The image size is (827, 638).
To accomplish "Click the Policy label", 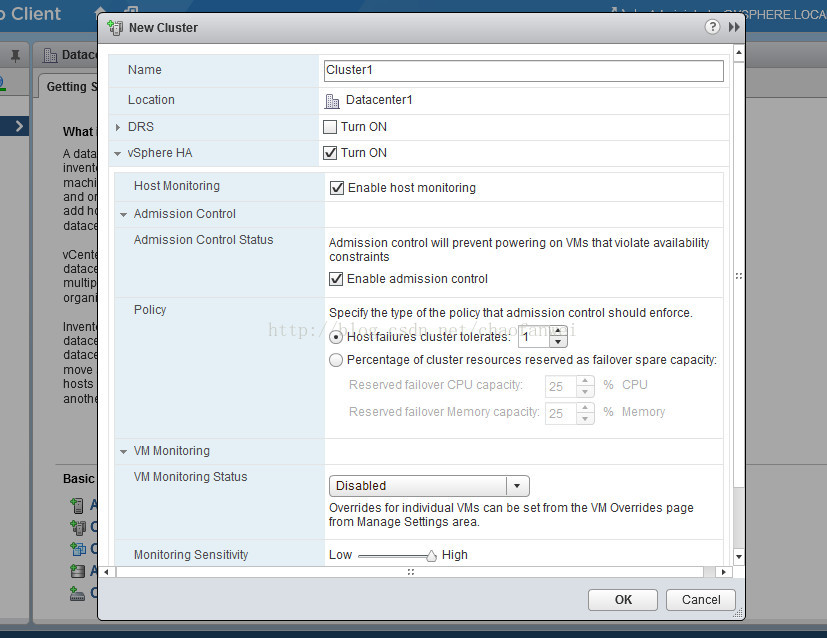I will 150,310.
